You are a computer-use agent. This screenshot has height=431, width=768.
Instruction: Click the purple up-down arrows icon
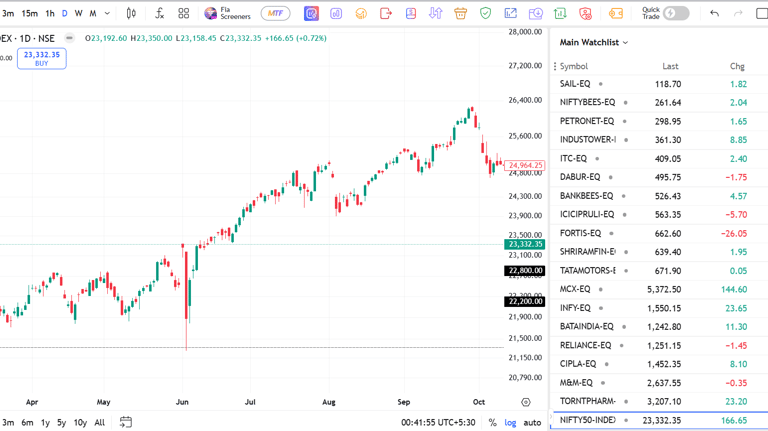coord(435,14)
